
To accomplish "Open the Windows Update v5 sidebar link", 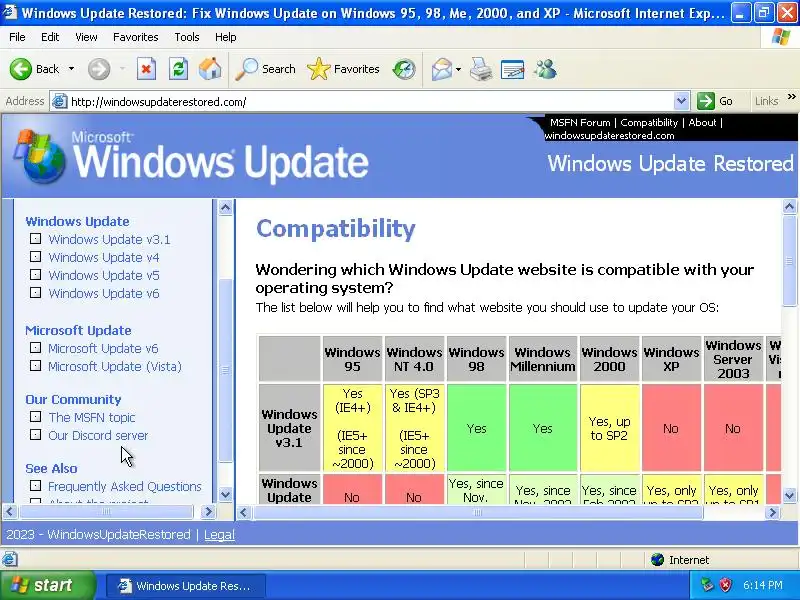I will click(x=104, y=275).
